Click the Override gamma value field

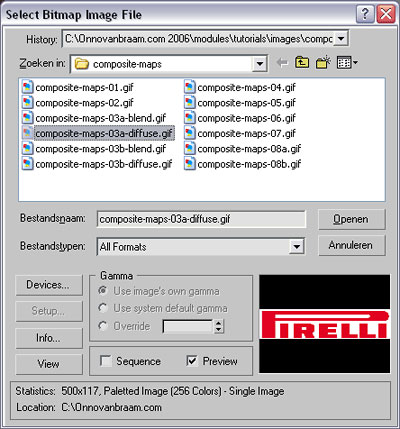point(188,326)
